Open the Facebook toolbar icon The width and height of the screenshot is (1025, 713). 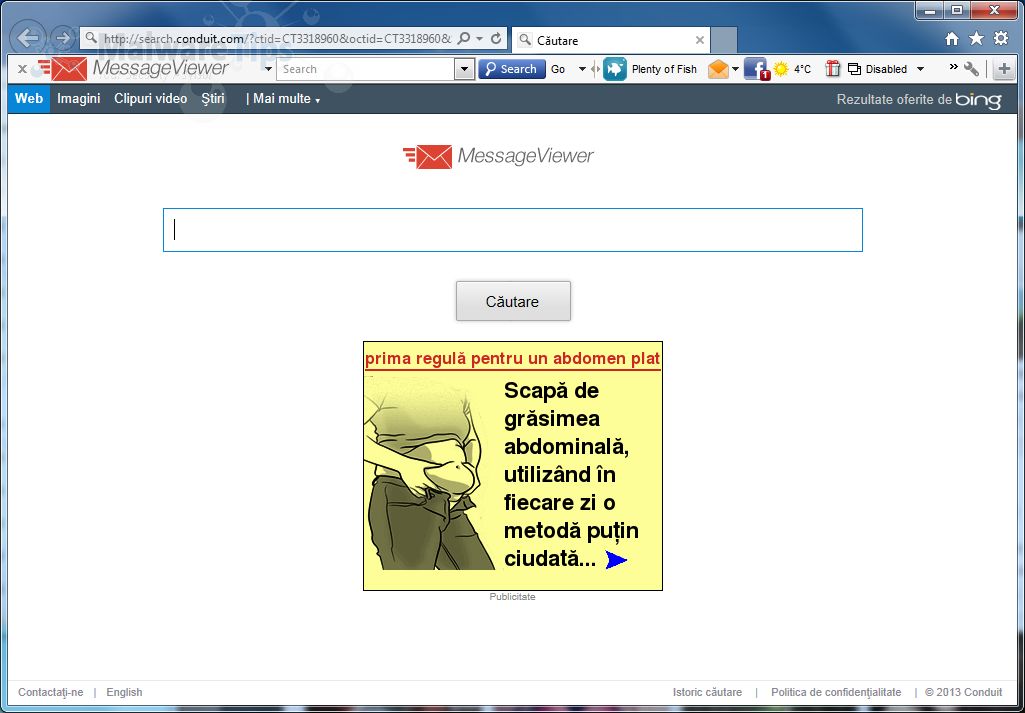(756, 69)
